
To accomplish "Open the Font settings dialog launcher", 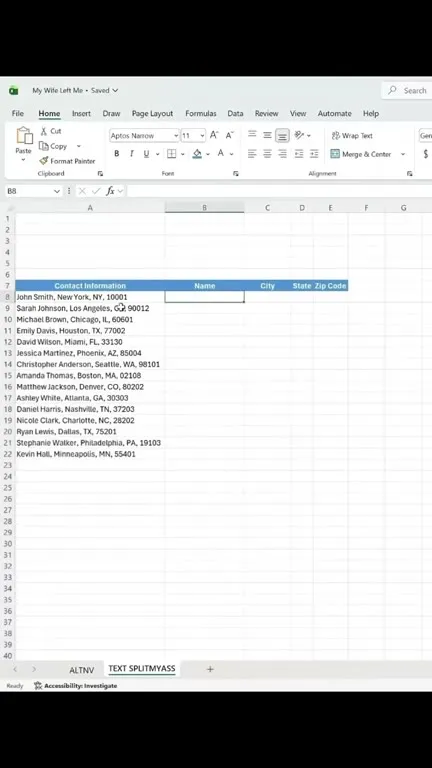I will pyautogui.click(x=236, y=173).
